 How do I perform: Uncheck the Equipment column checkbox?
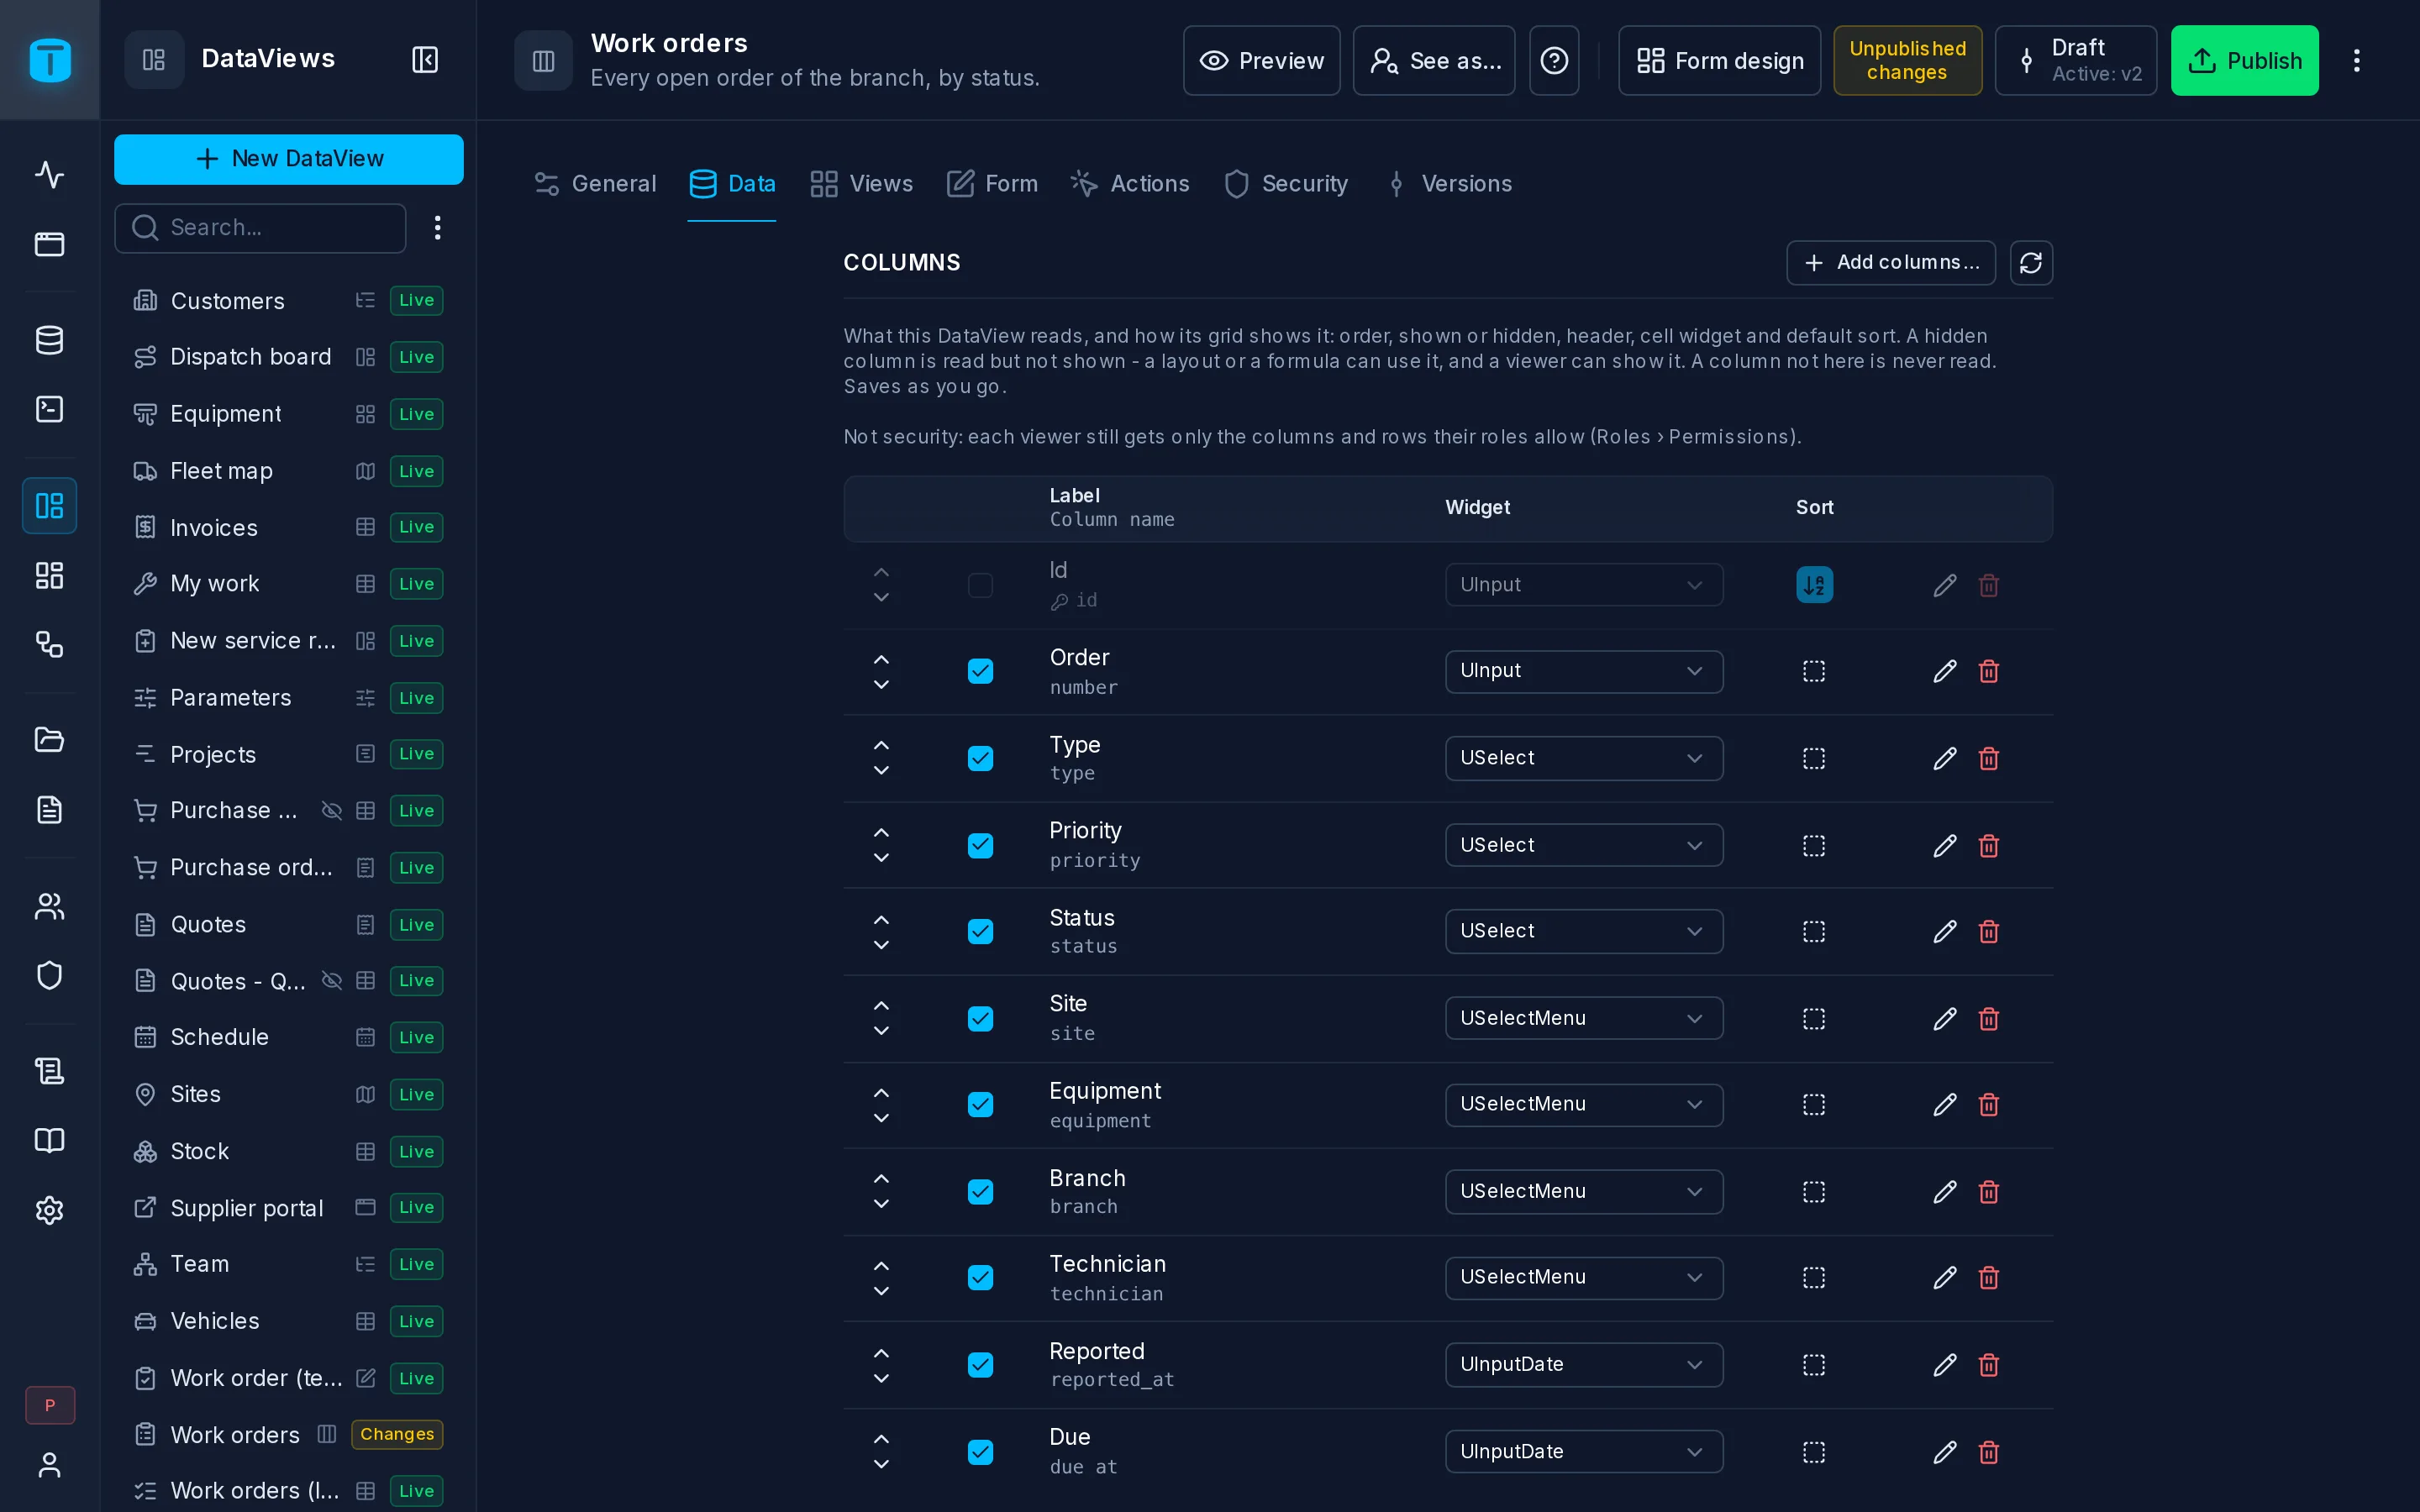point(980,1105)
